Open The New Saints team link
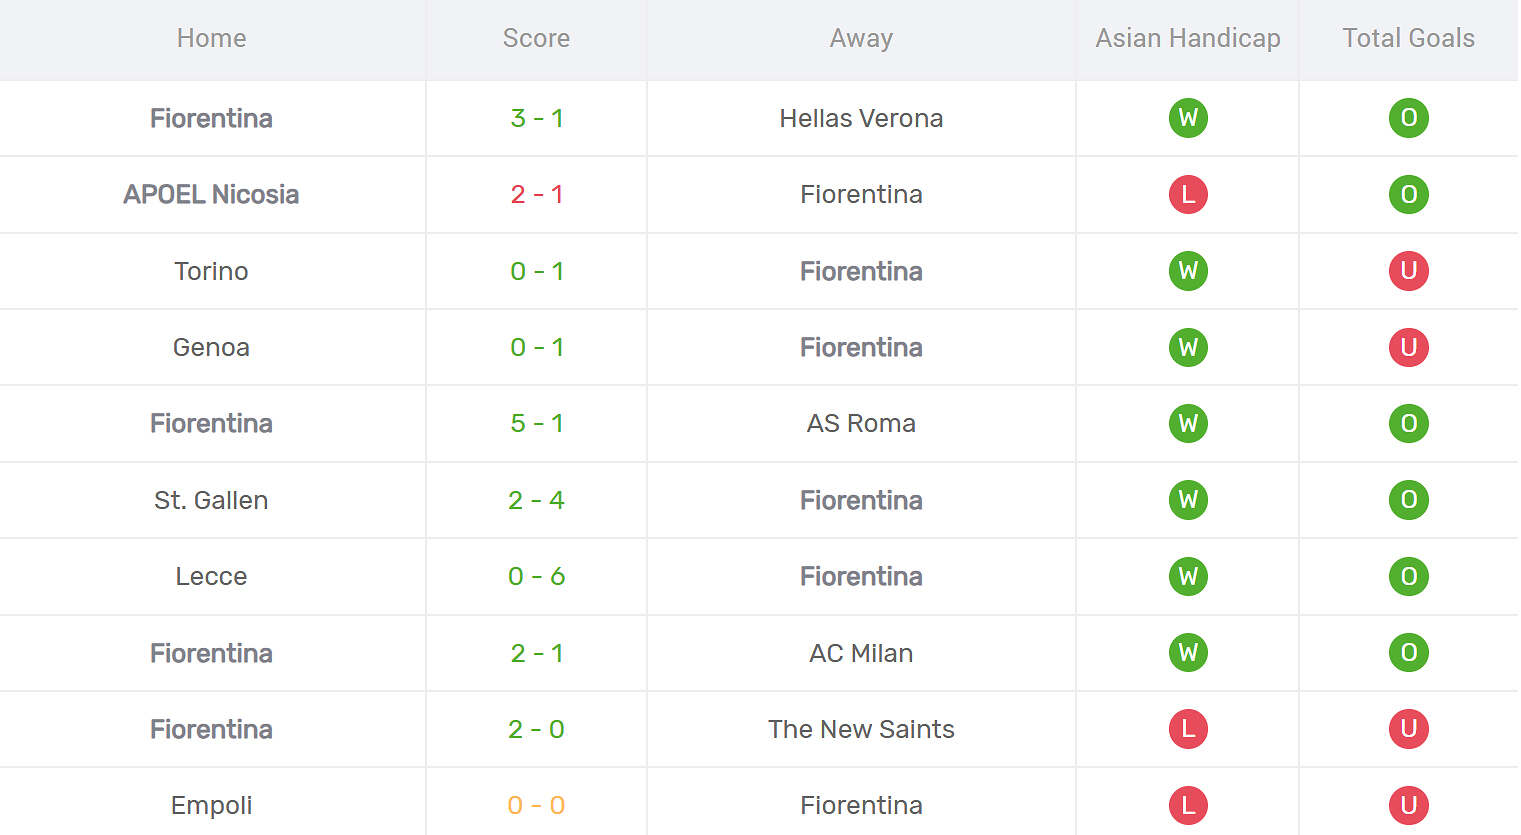Image resolution: width=1521 pixels, height=835 pixels. click(861, 729)
